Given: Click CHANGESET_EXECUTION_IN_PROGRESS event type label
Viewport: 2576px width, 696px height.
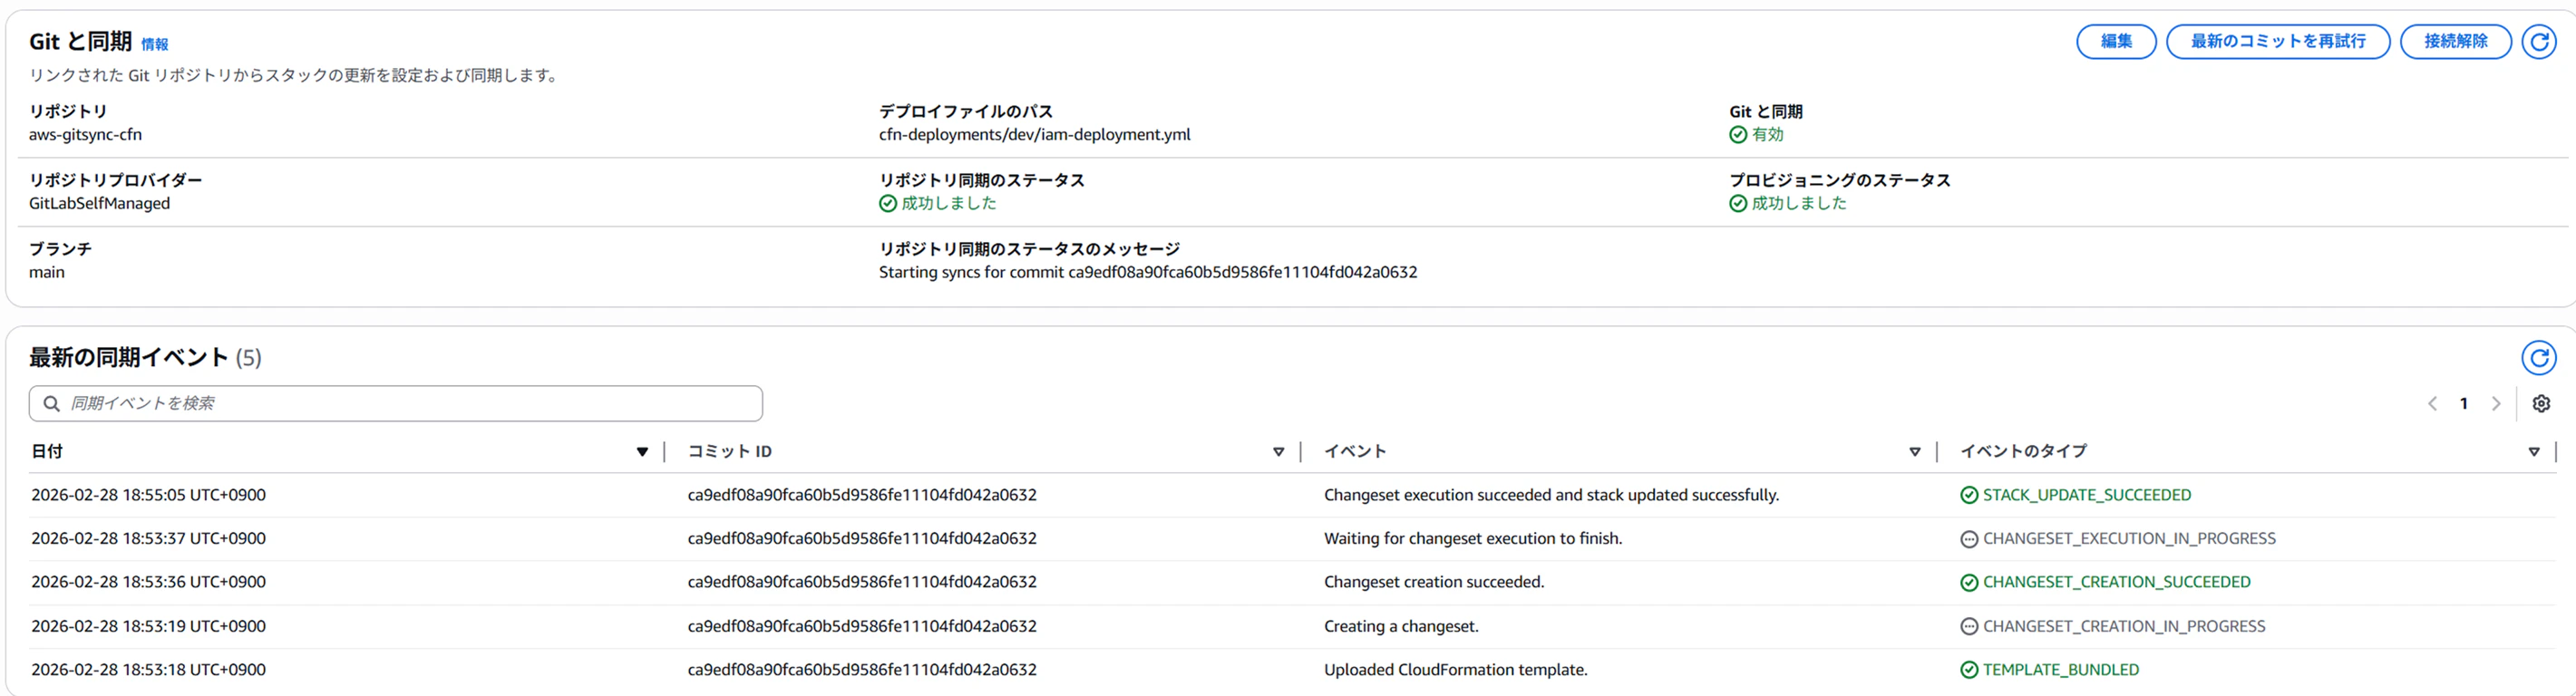Looking at the screenshot, I should [2129, 539].
